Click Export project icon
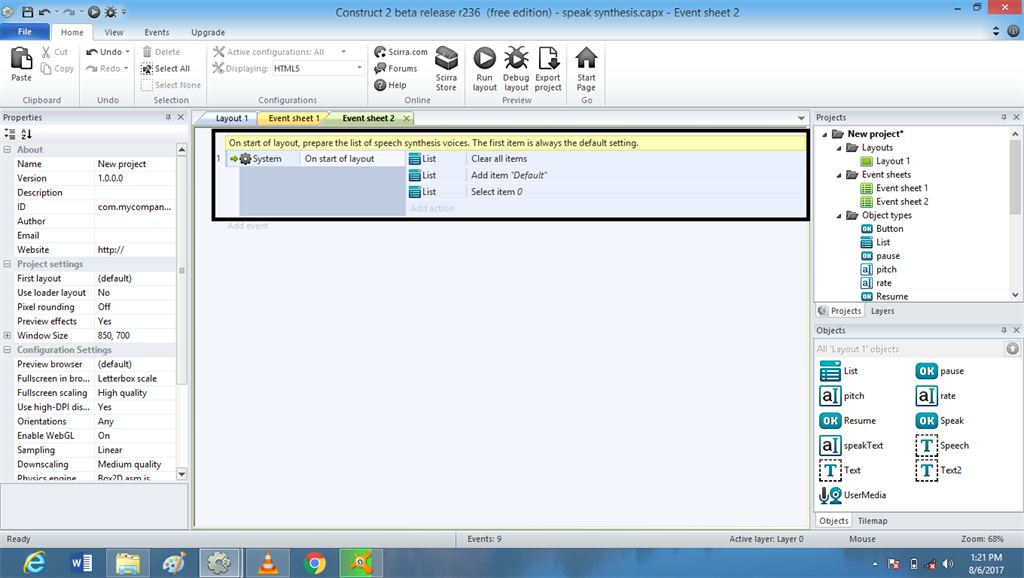 pos(548,58)
